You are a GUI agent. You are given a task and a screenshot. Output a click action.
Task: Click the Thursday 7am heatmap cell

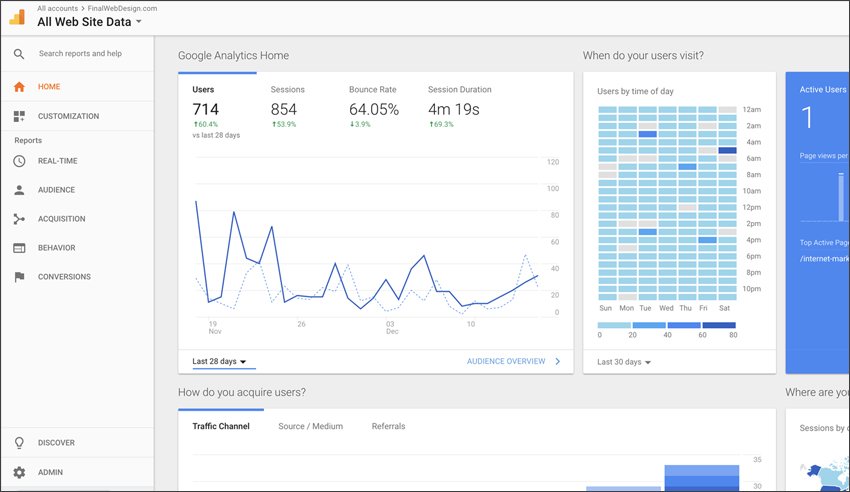(687, 166)
